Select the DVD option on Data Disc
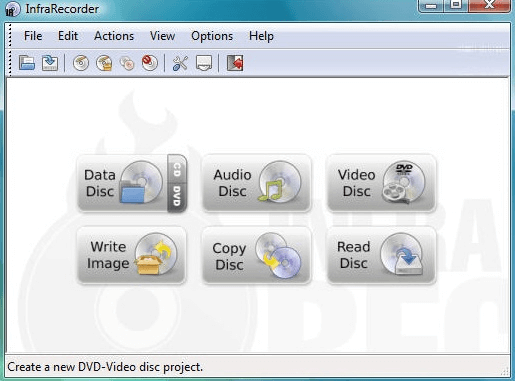The image size is (515, 381). click(x=177, y=197)
